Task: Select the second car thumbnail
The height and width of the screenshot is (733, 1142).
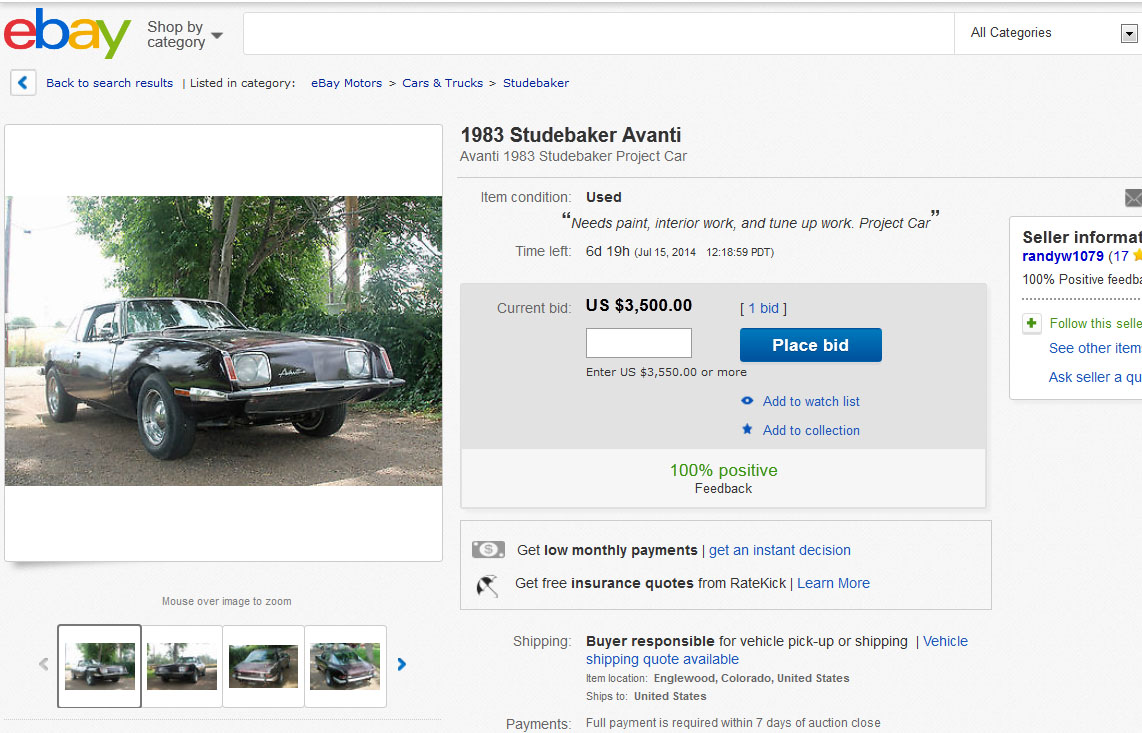Action: (x=182, y=666)
